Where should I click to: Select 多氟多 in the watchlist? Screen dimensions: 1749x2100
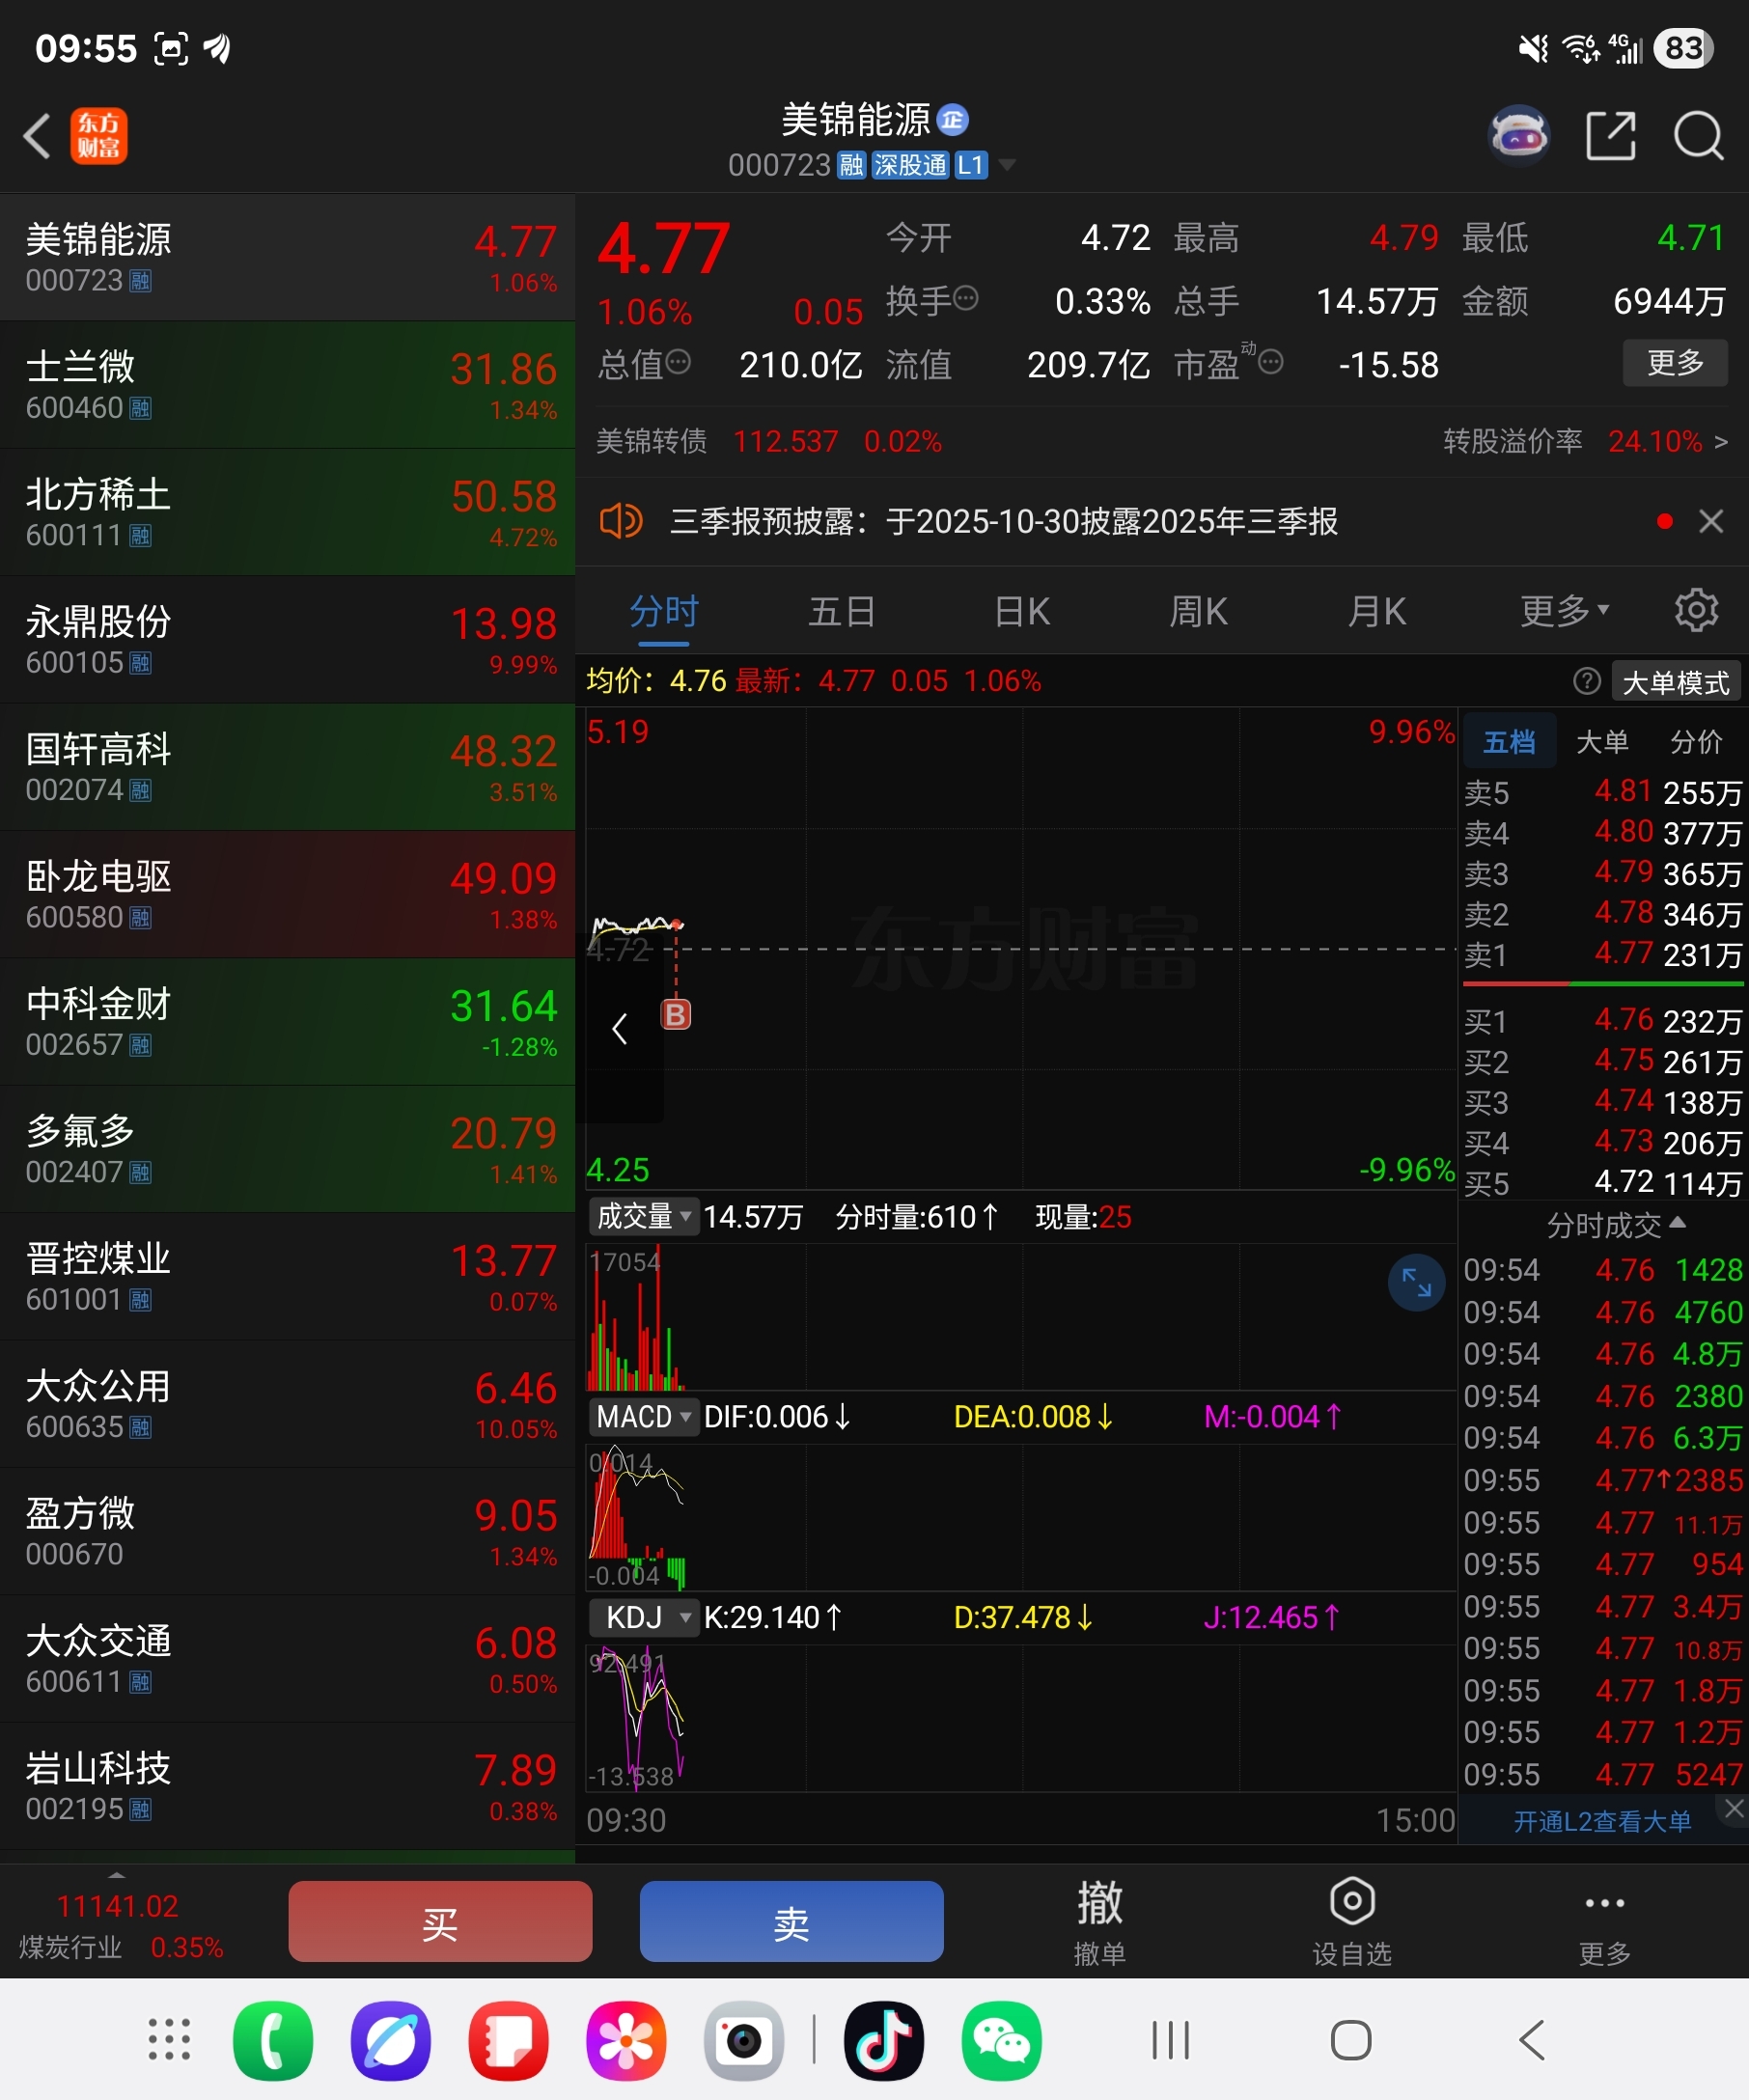(288, 1149)
